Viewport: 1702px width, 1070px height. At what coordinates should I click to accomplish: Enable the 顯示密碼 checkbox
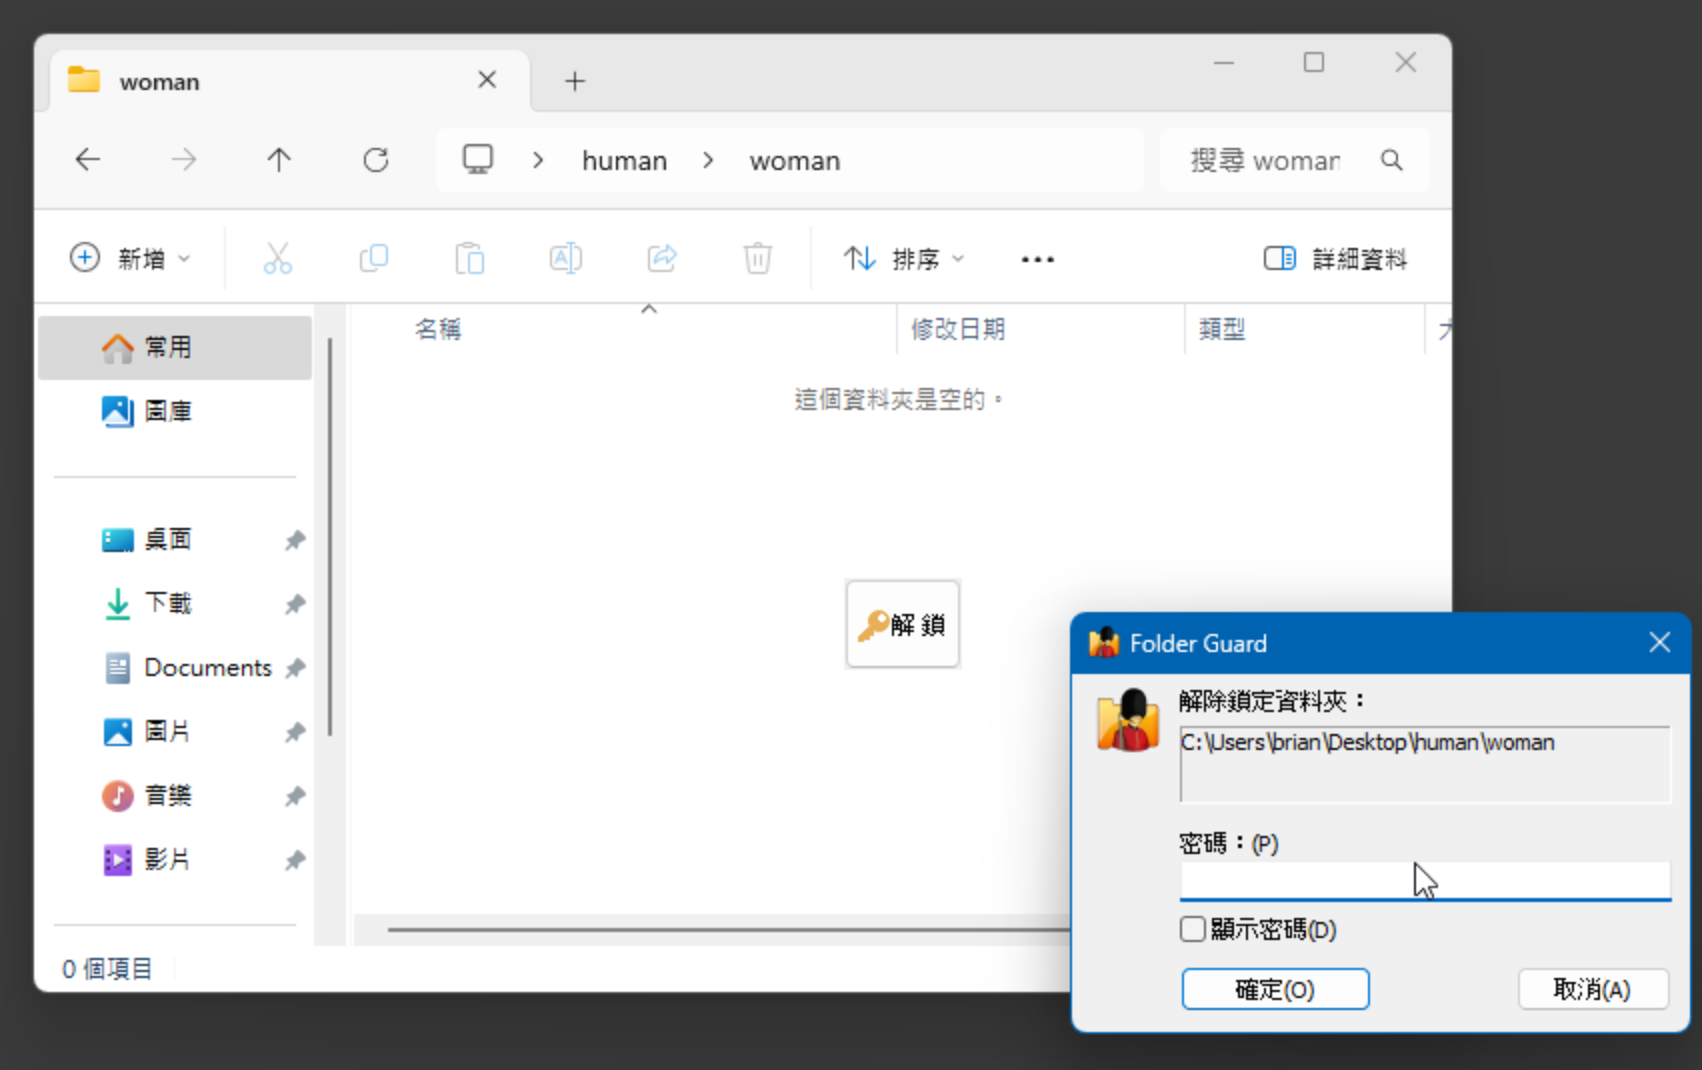pyautogui.click(x=1193, y=929)
